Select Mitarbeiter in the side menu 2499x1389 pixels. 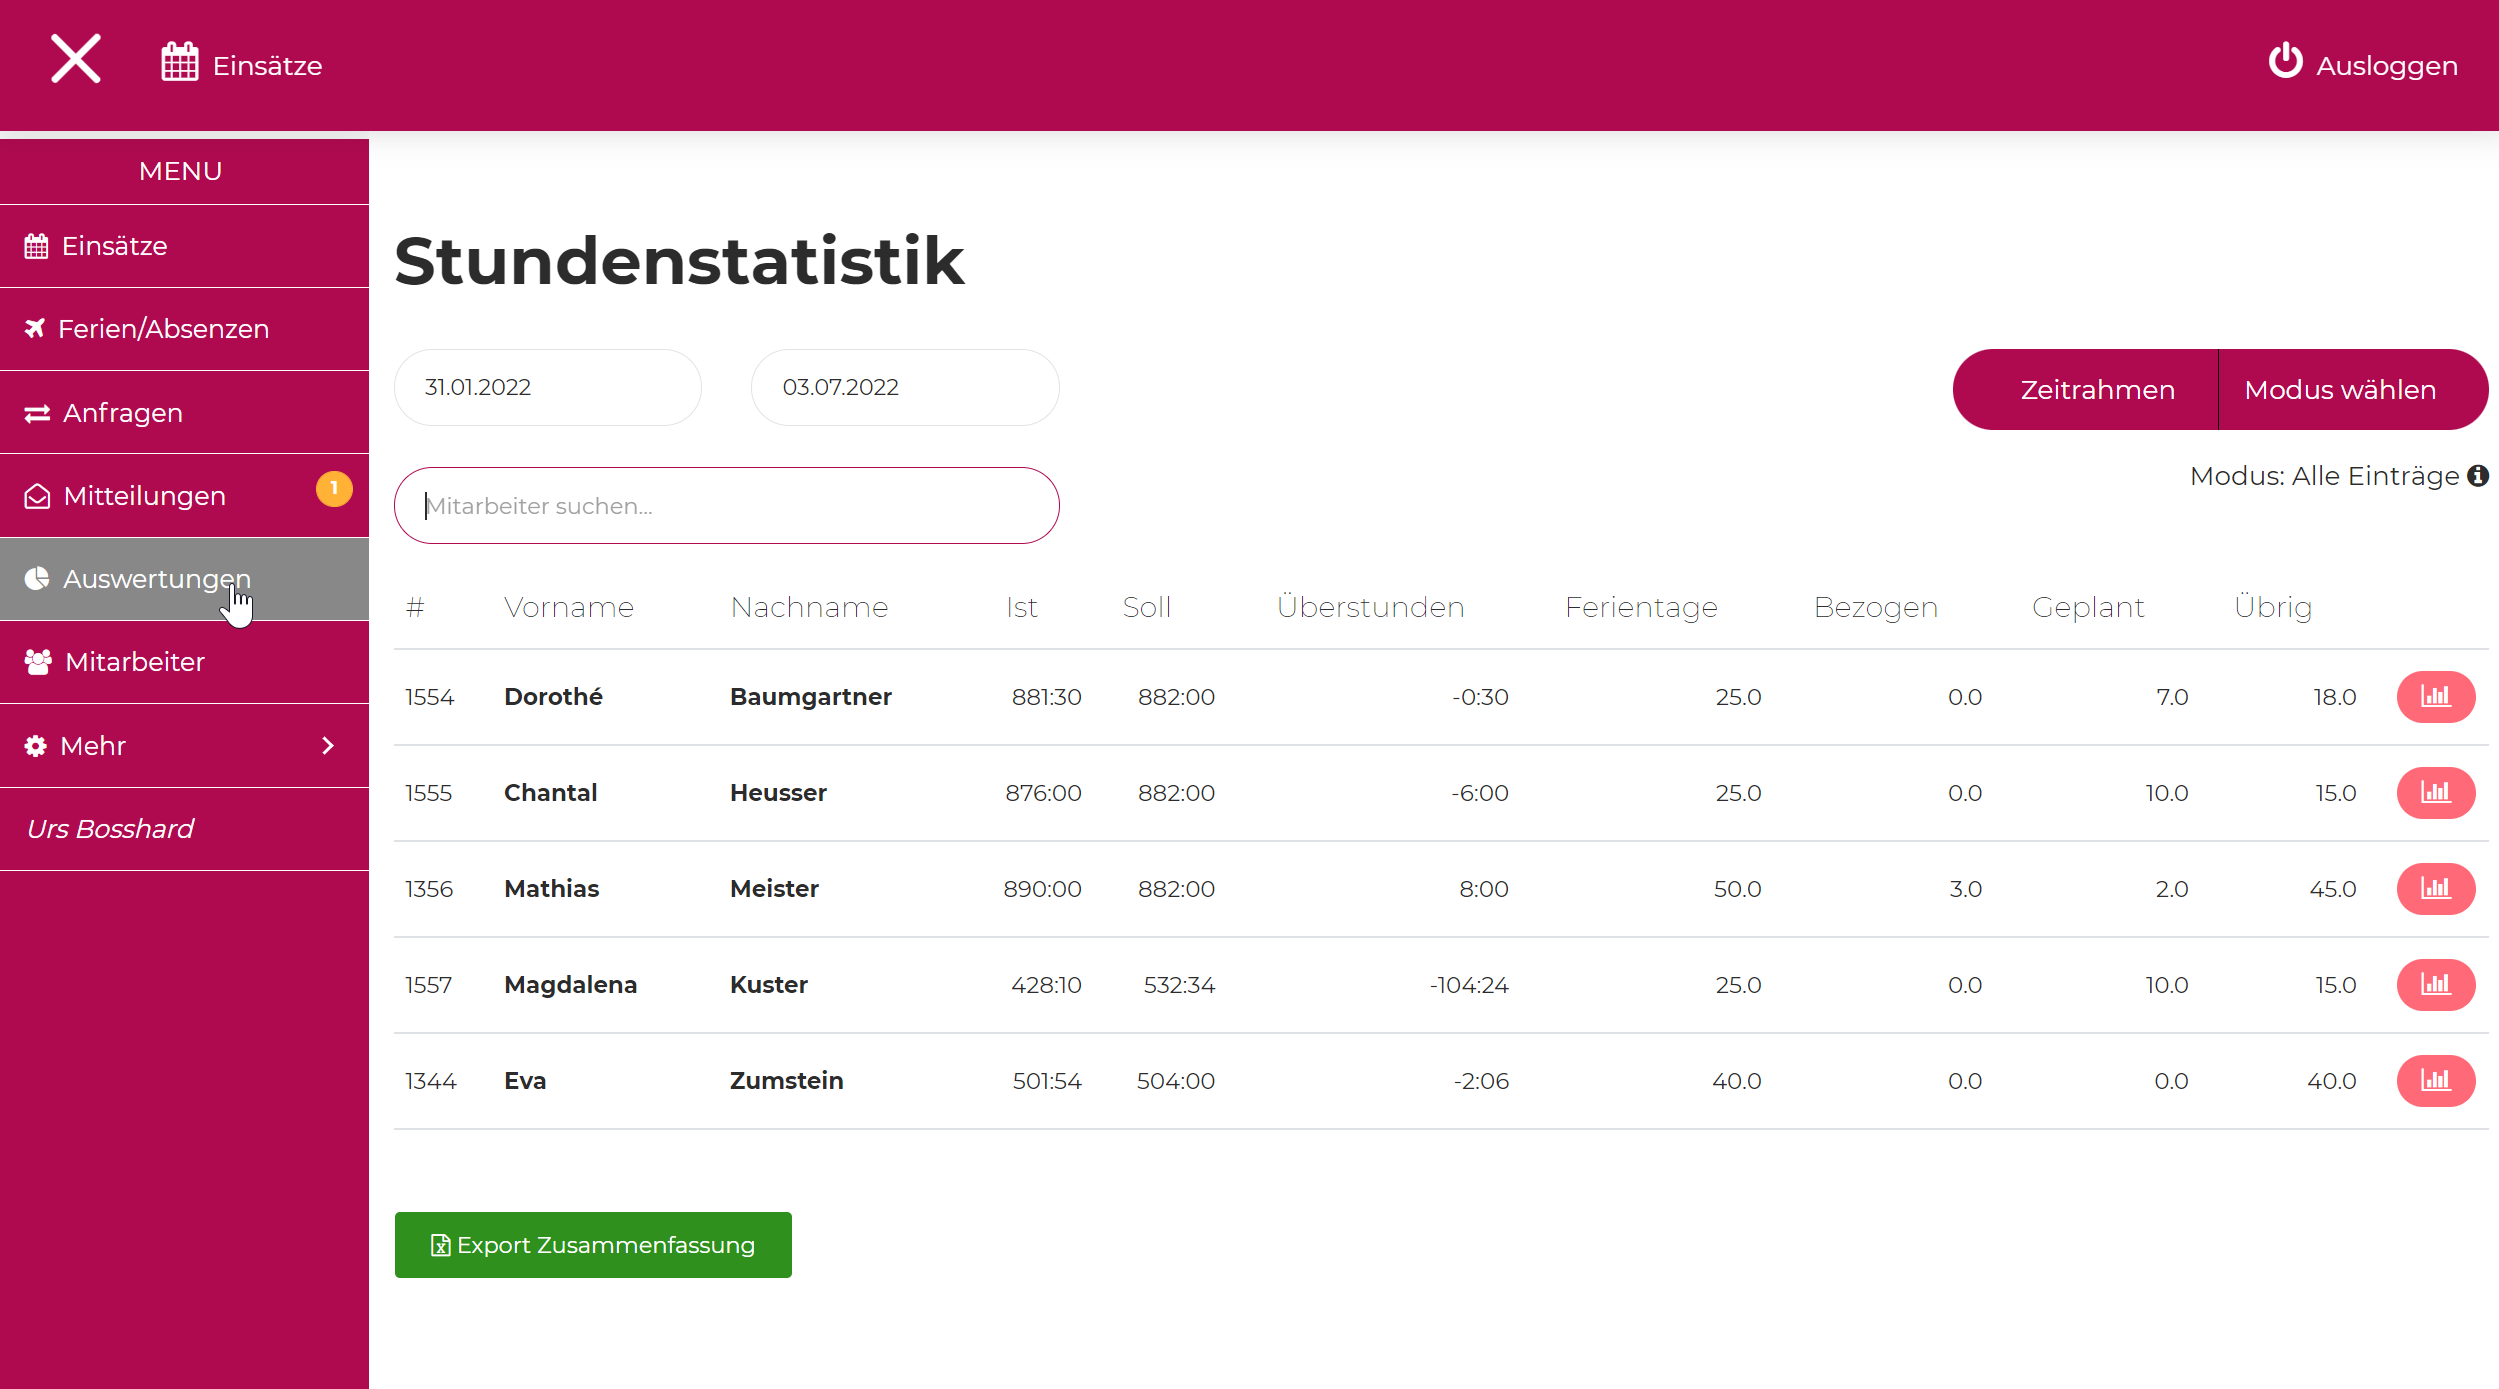click(135, 662)
